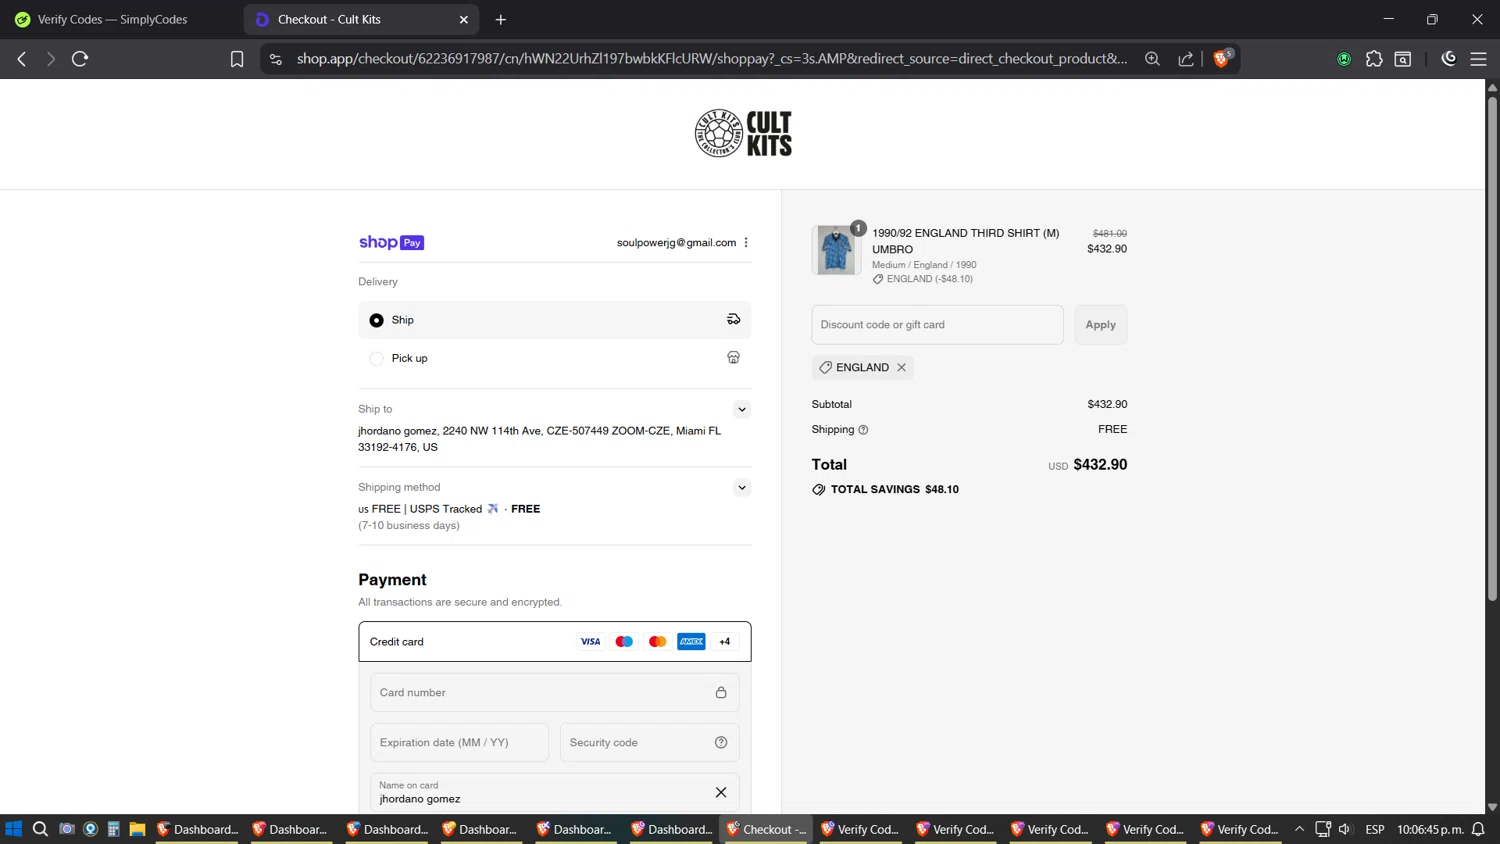The height and width of the screenshot is (844, 1500).
Task: Focus the Expiration date field
Action: pyautogui.click(x=460, y=743)
